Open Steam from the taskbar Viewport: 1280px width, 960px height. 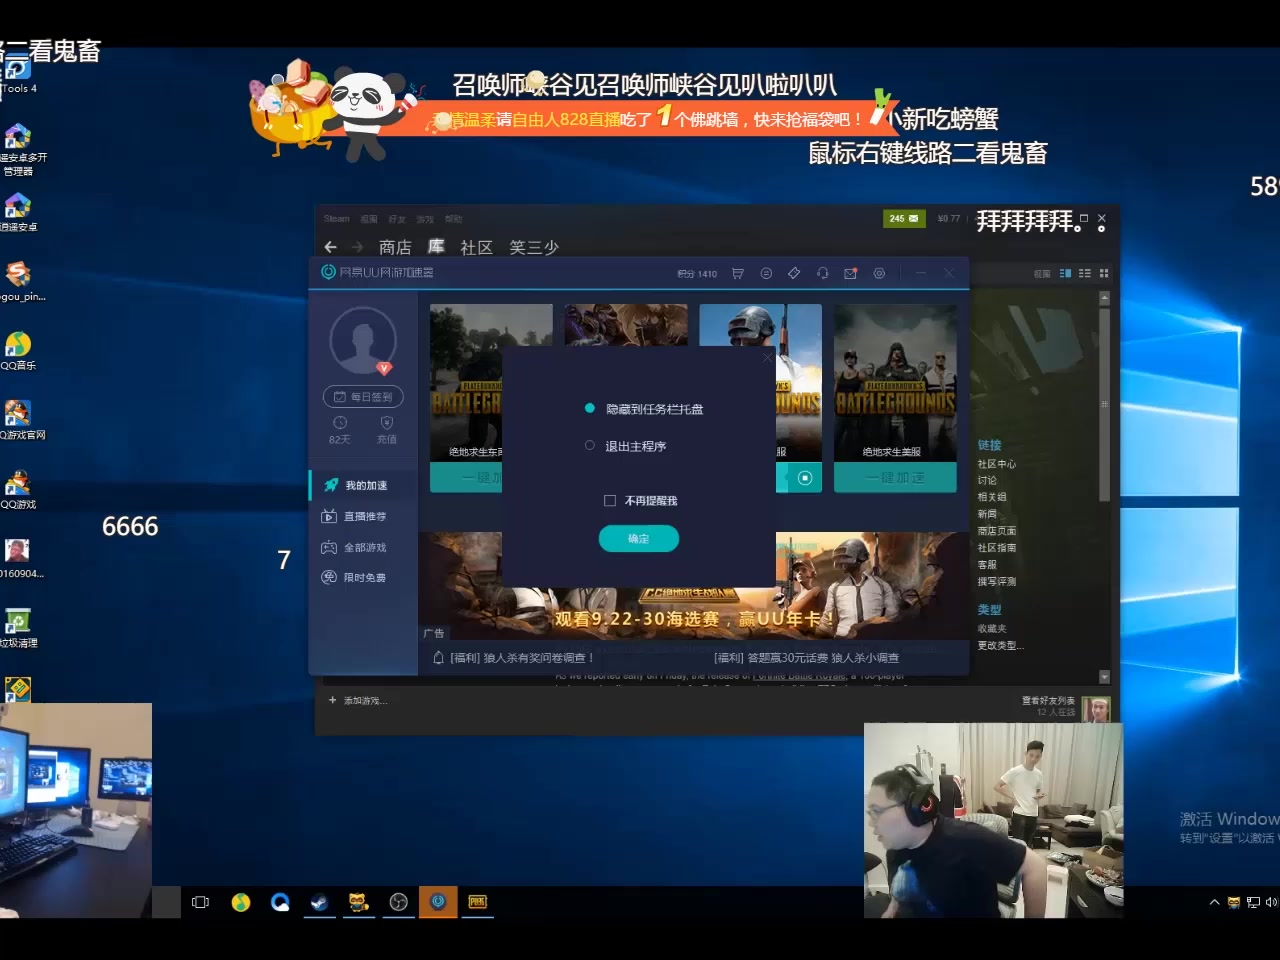pos(319,902)
